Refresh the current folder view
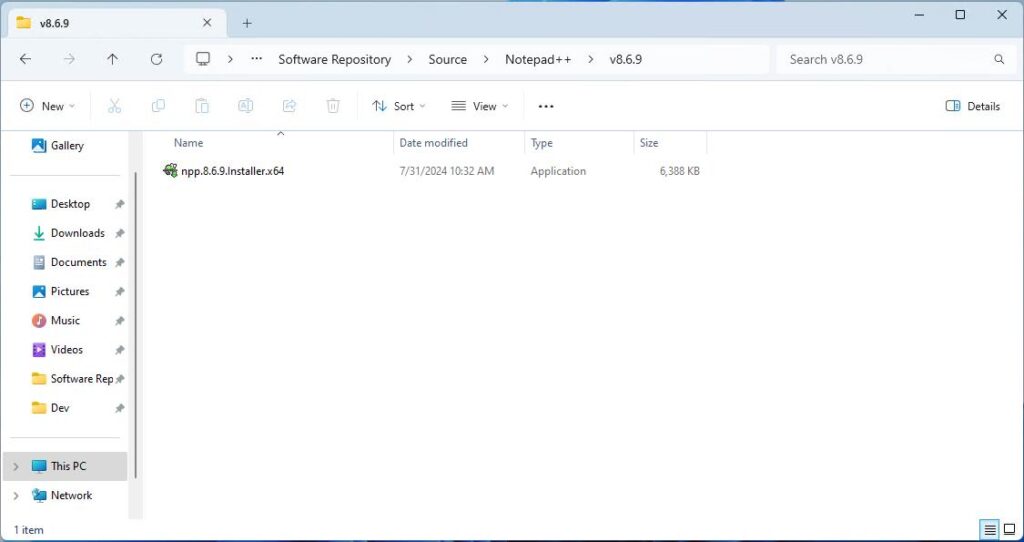The height and width of the screenshot is (542, 1024). click(156, 59)
